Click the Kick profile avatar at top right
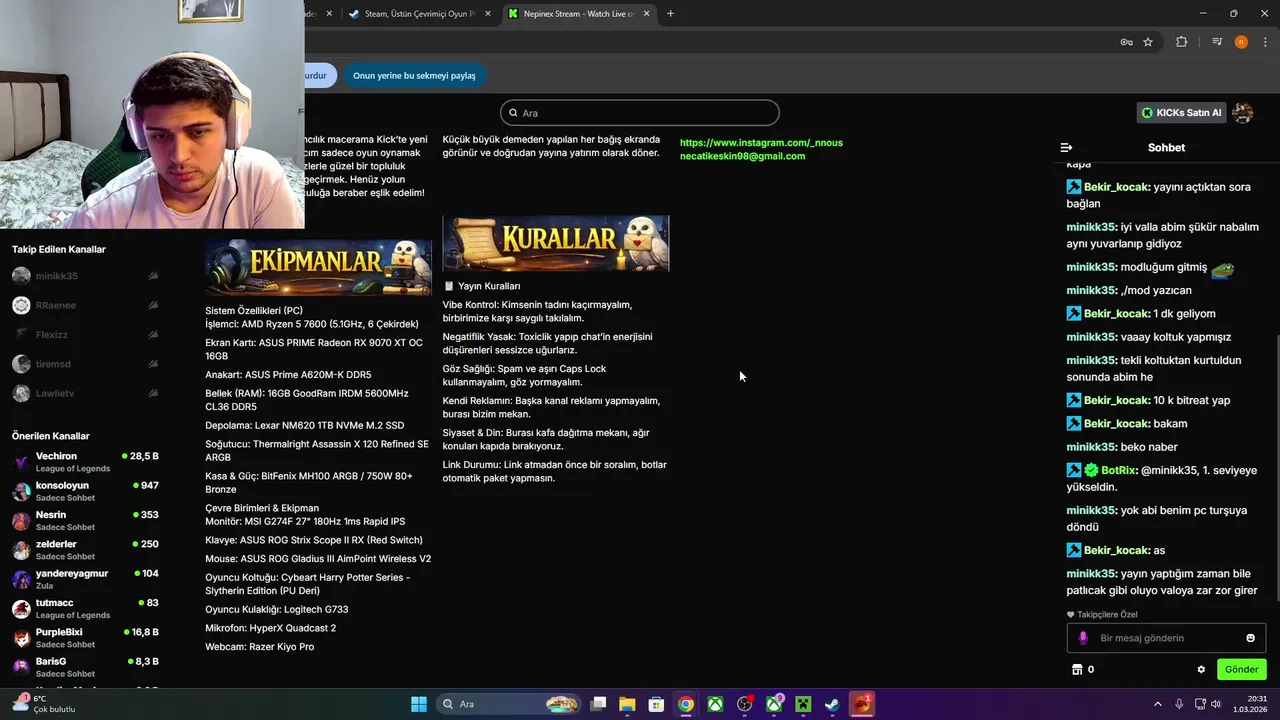Viewport: 1280px width, 720px height. [x=1243, y=113]
